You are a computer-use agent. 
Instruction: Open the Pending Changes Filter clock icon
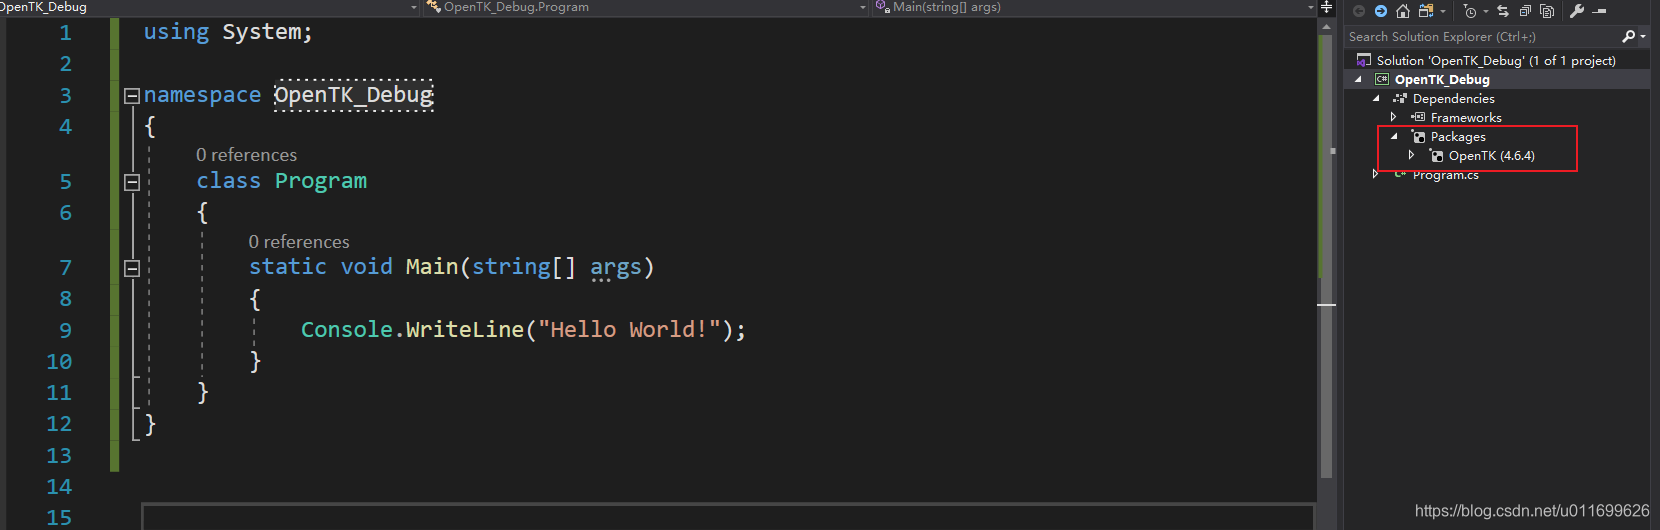(1470, 11)
